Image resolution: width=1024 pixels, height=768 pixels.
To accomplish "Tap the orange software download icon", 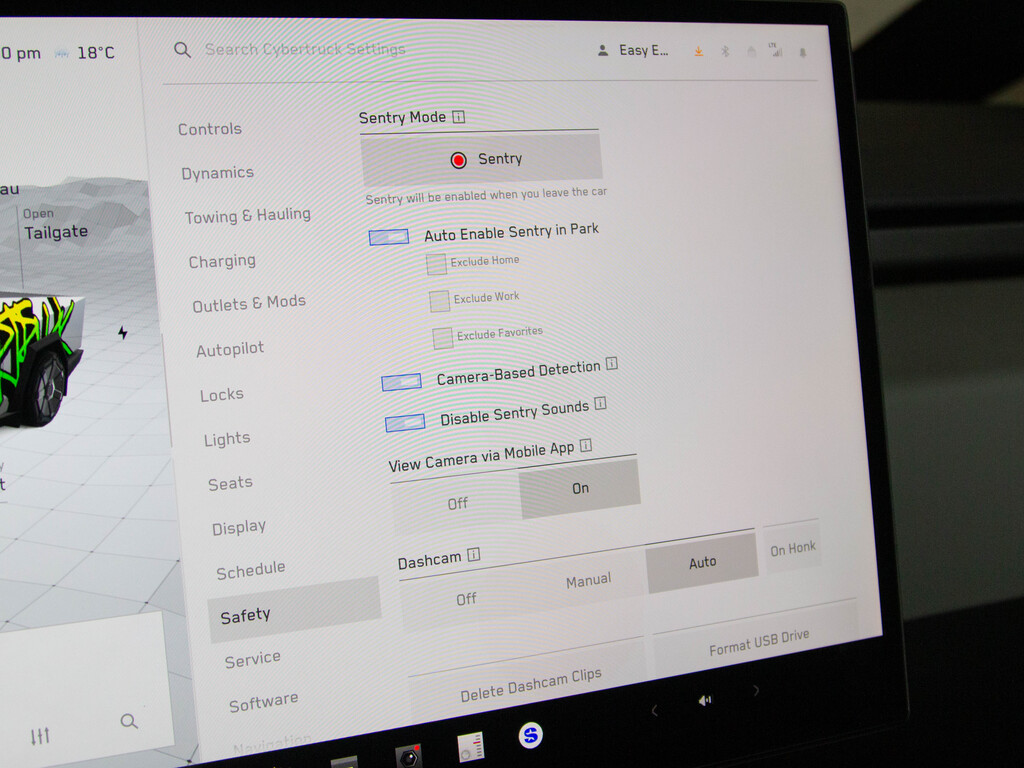I will (x=699, y=51).
